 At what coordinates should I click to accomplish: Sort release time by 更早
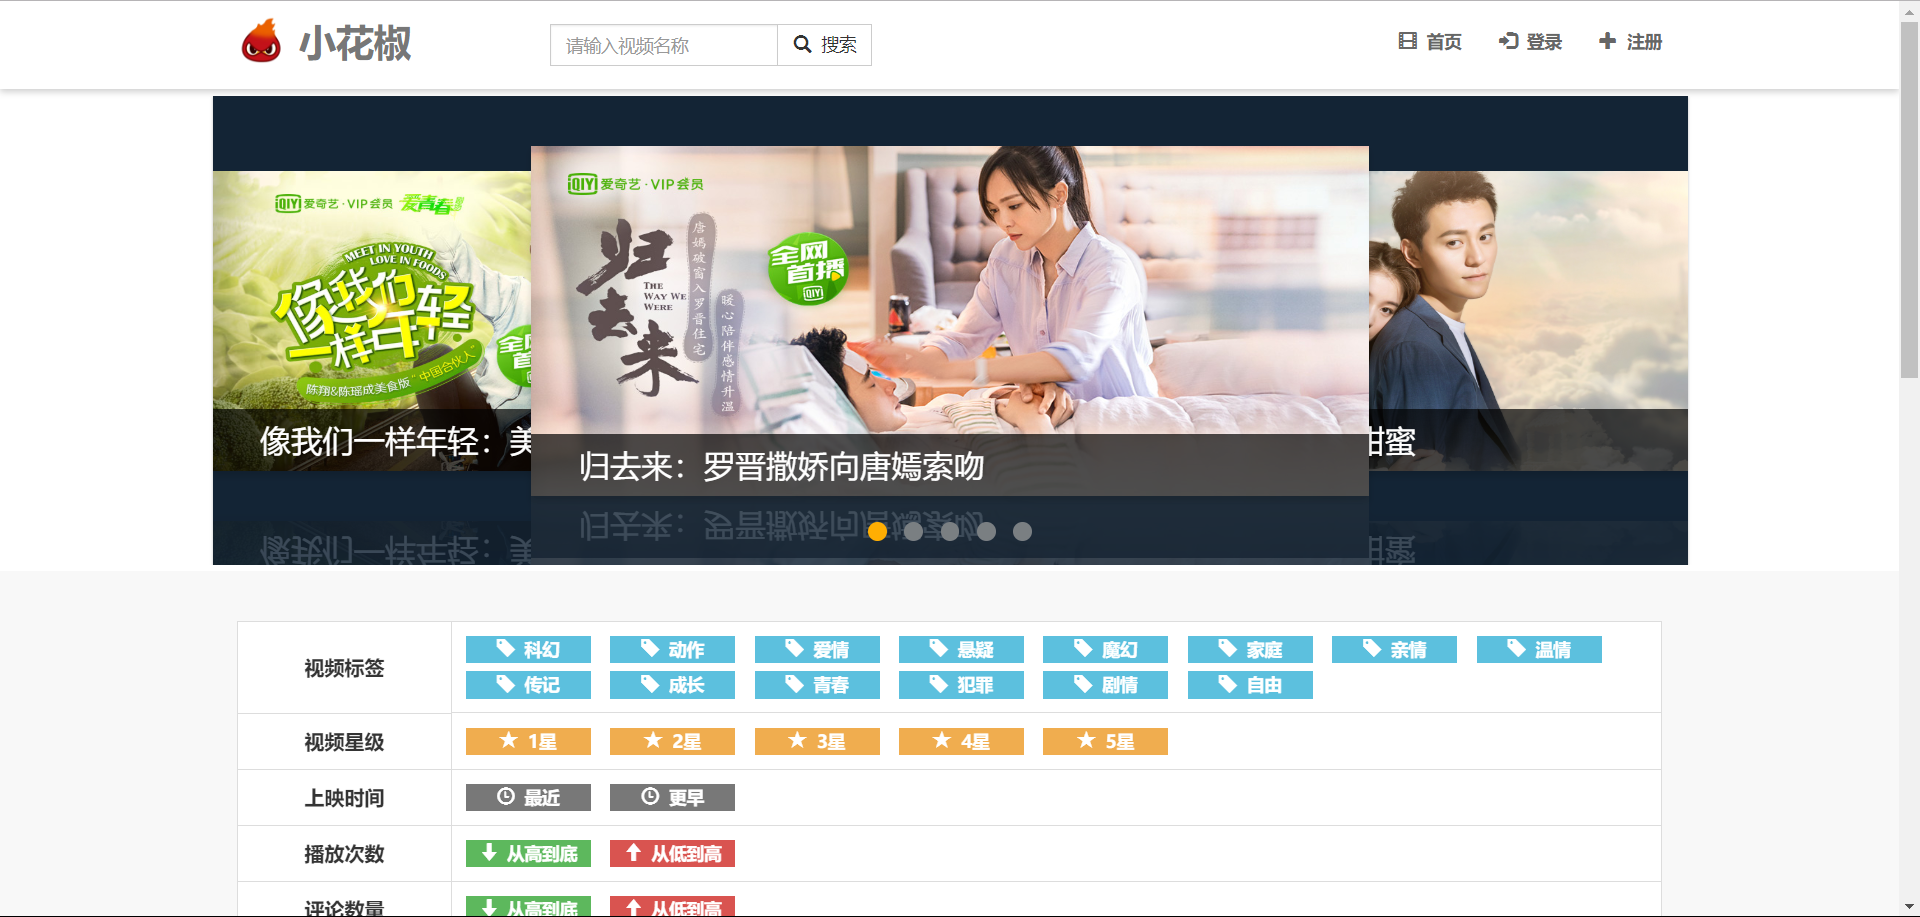(672, 797)
